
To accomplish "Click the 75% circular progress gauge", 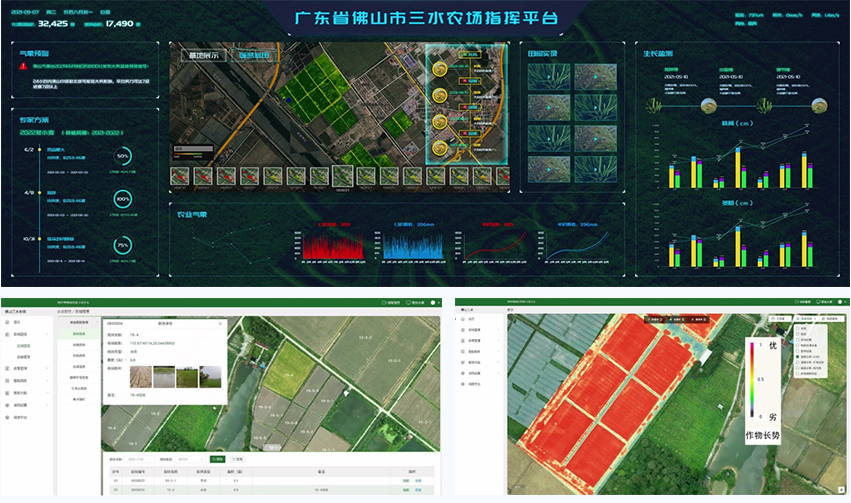I will point(123,245).
